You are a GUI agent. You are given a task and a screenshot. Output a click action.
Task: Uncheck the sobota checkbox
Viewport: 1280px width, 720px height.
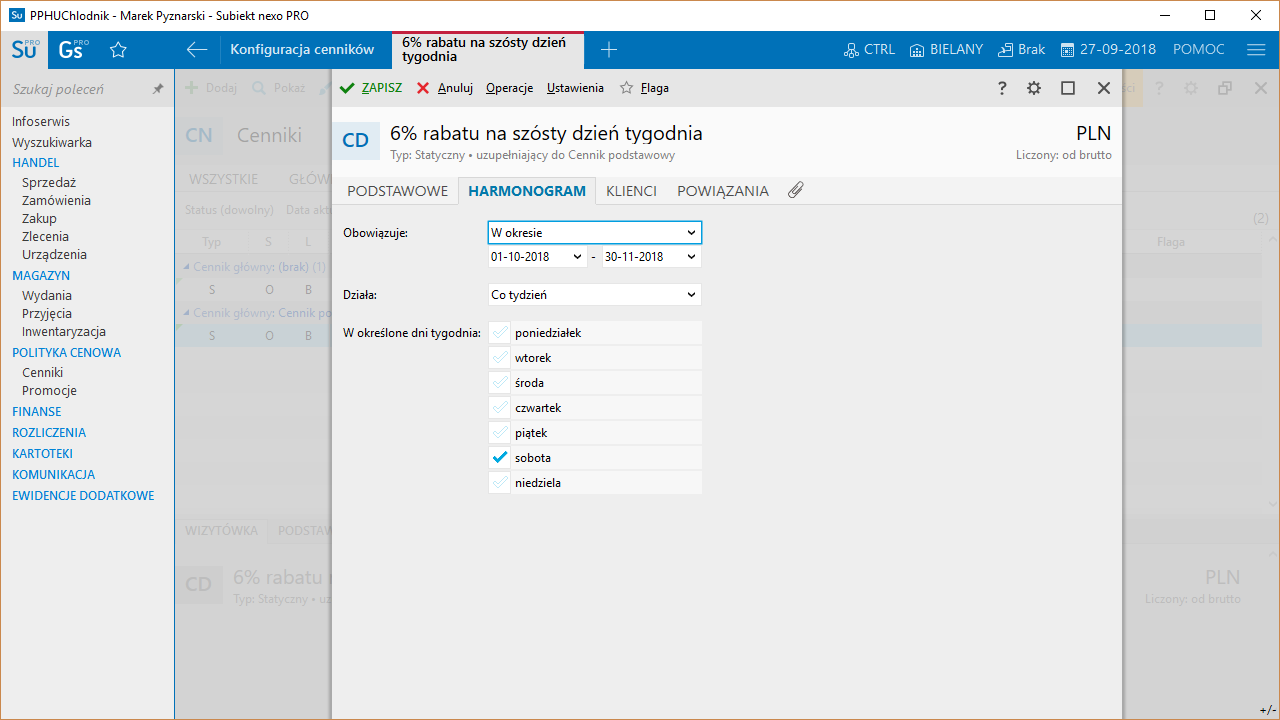[500, 458]
